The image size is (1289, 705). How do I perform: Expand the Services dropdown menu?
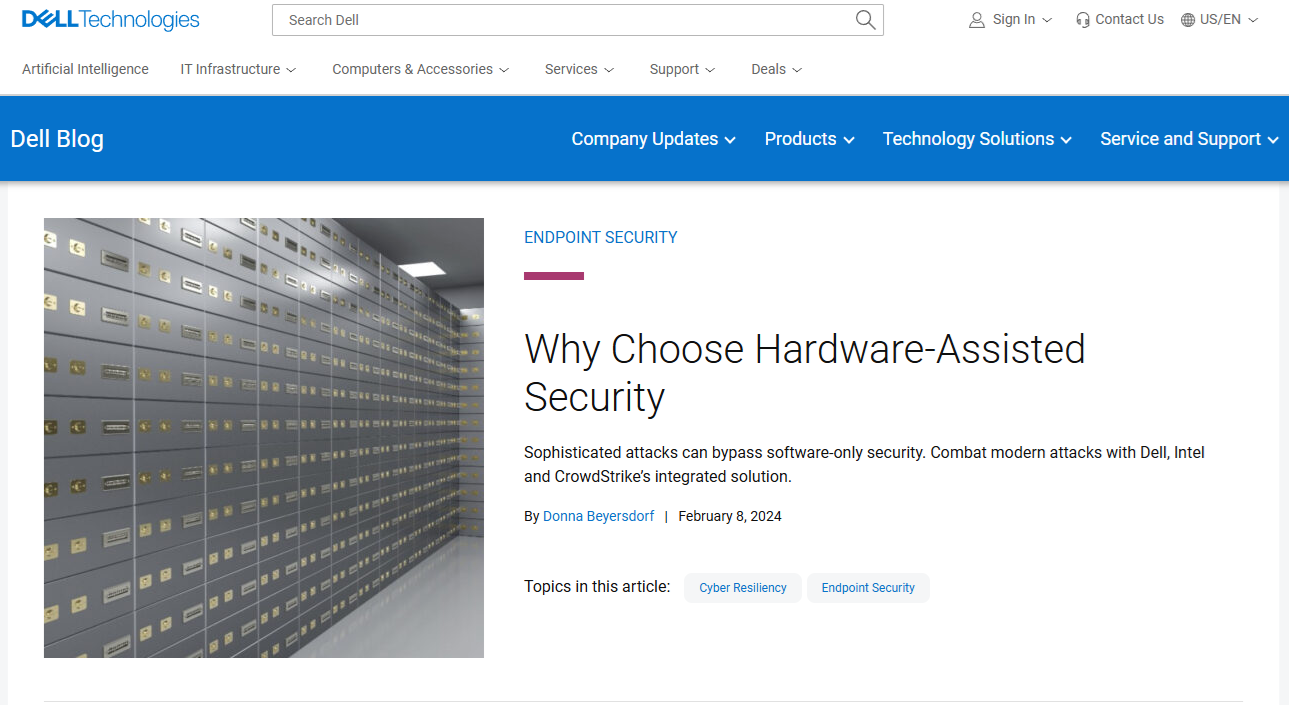click(579, 69)
